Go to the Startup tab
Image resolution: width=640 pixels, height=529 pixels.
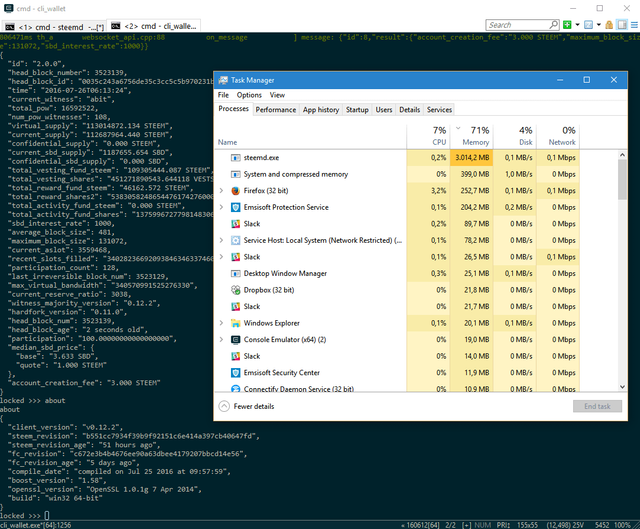pos(357,109)
